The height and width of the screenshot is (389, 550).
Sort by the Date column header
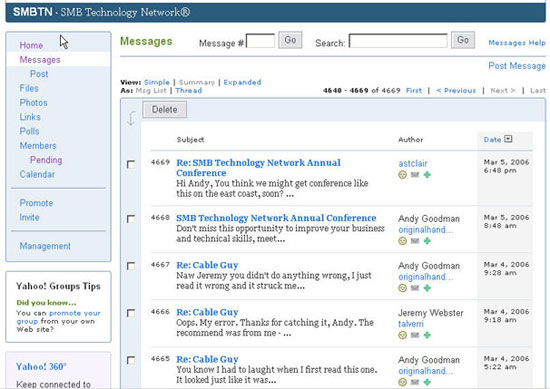[492, 140]
